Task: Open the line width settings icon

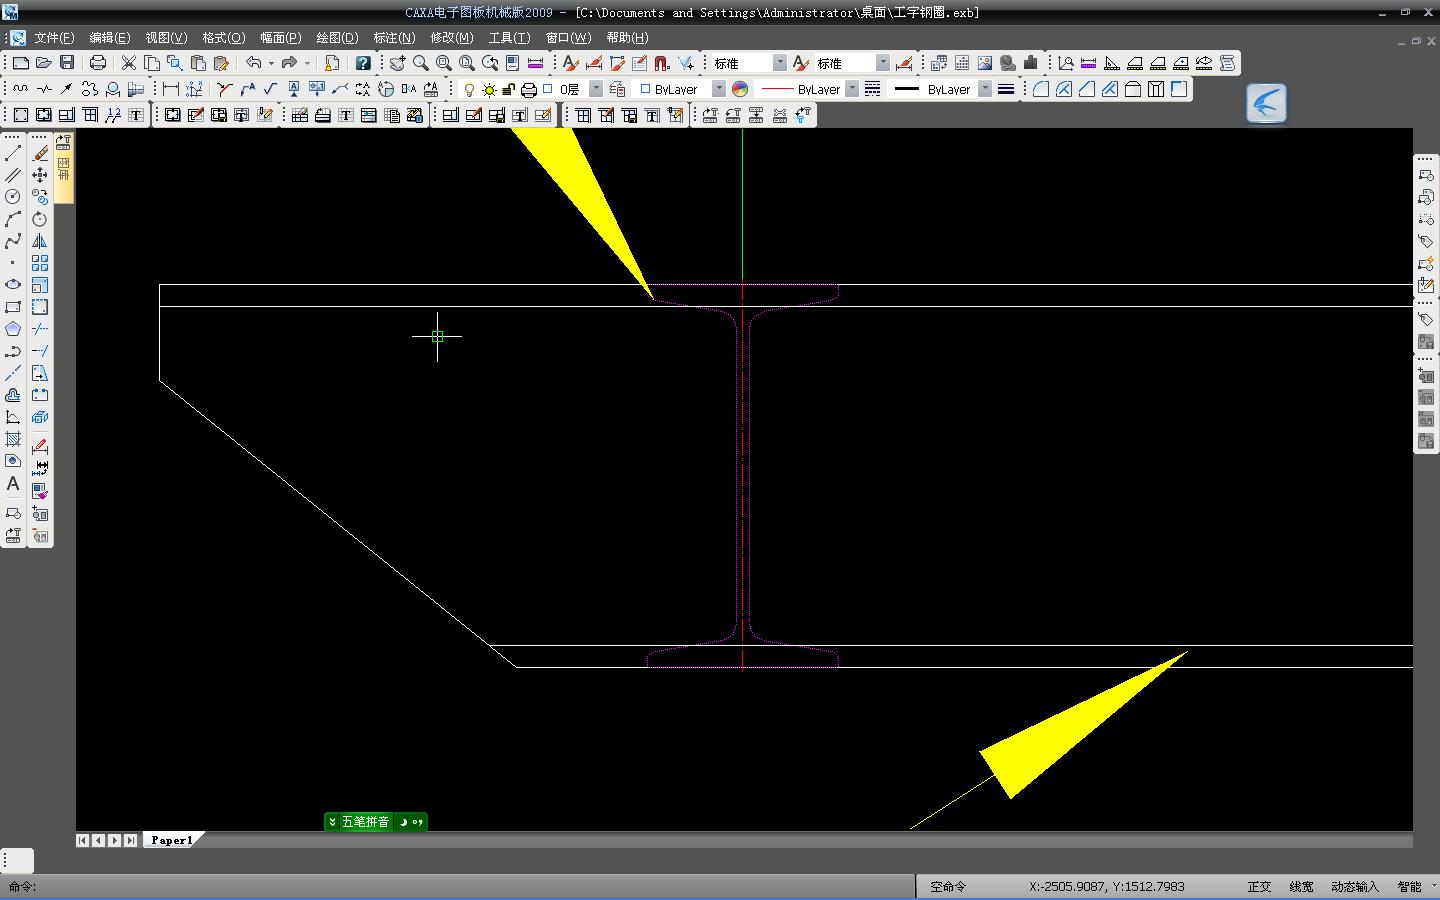Action: pos(1006,89)
